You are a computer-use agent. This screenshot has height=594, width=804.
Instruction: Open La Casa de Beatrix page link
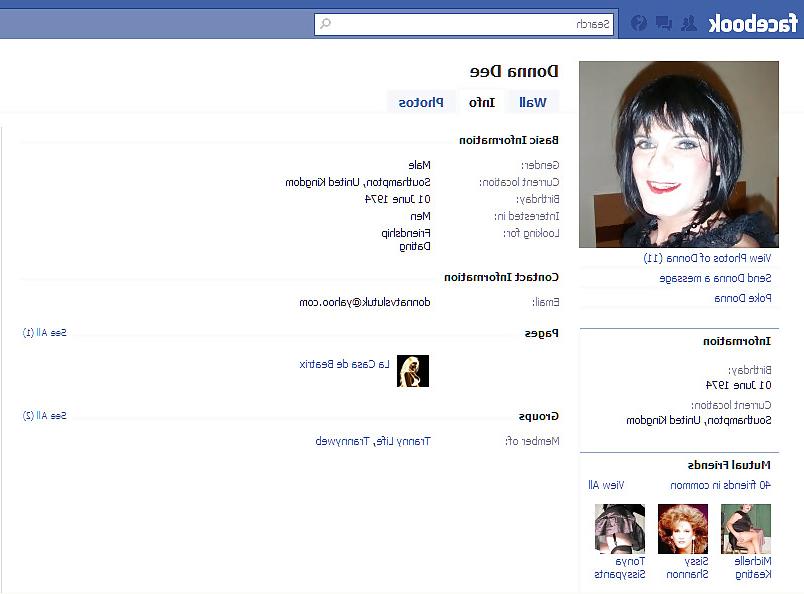[x=345, y=364]
